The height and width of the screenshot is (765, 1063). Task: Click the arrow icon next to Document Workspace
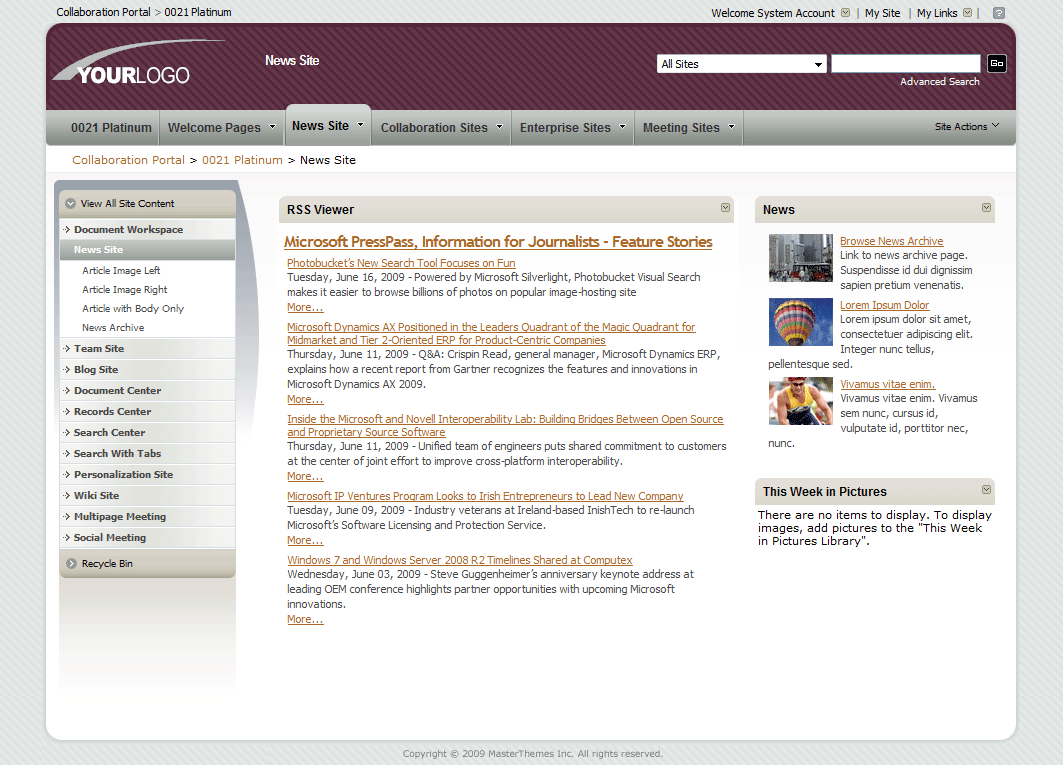click(x=66, y=229)
